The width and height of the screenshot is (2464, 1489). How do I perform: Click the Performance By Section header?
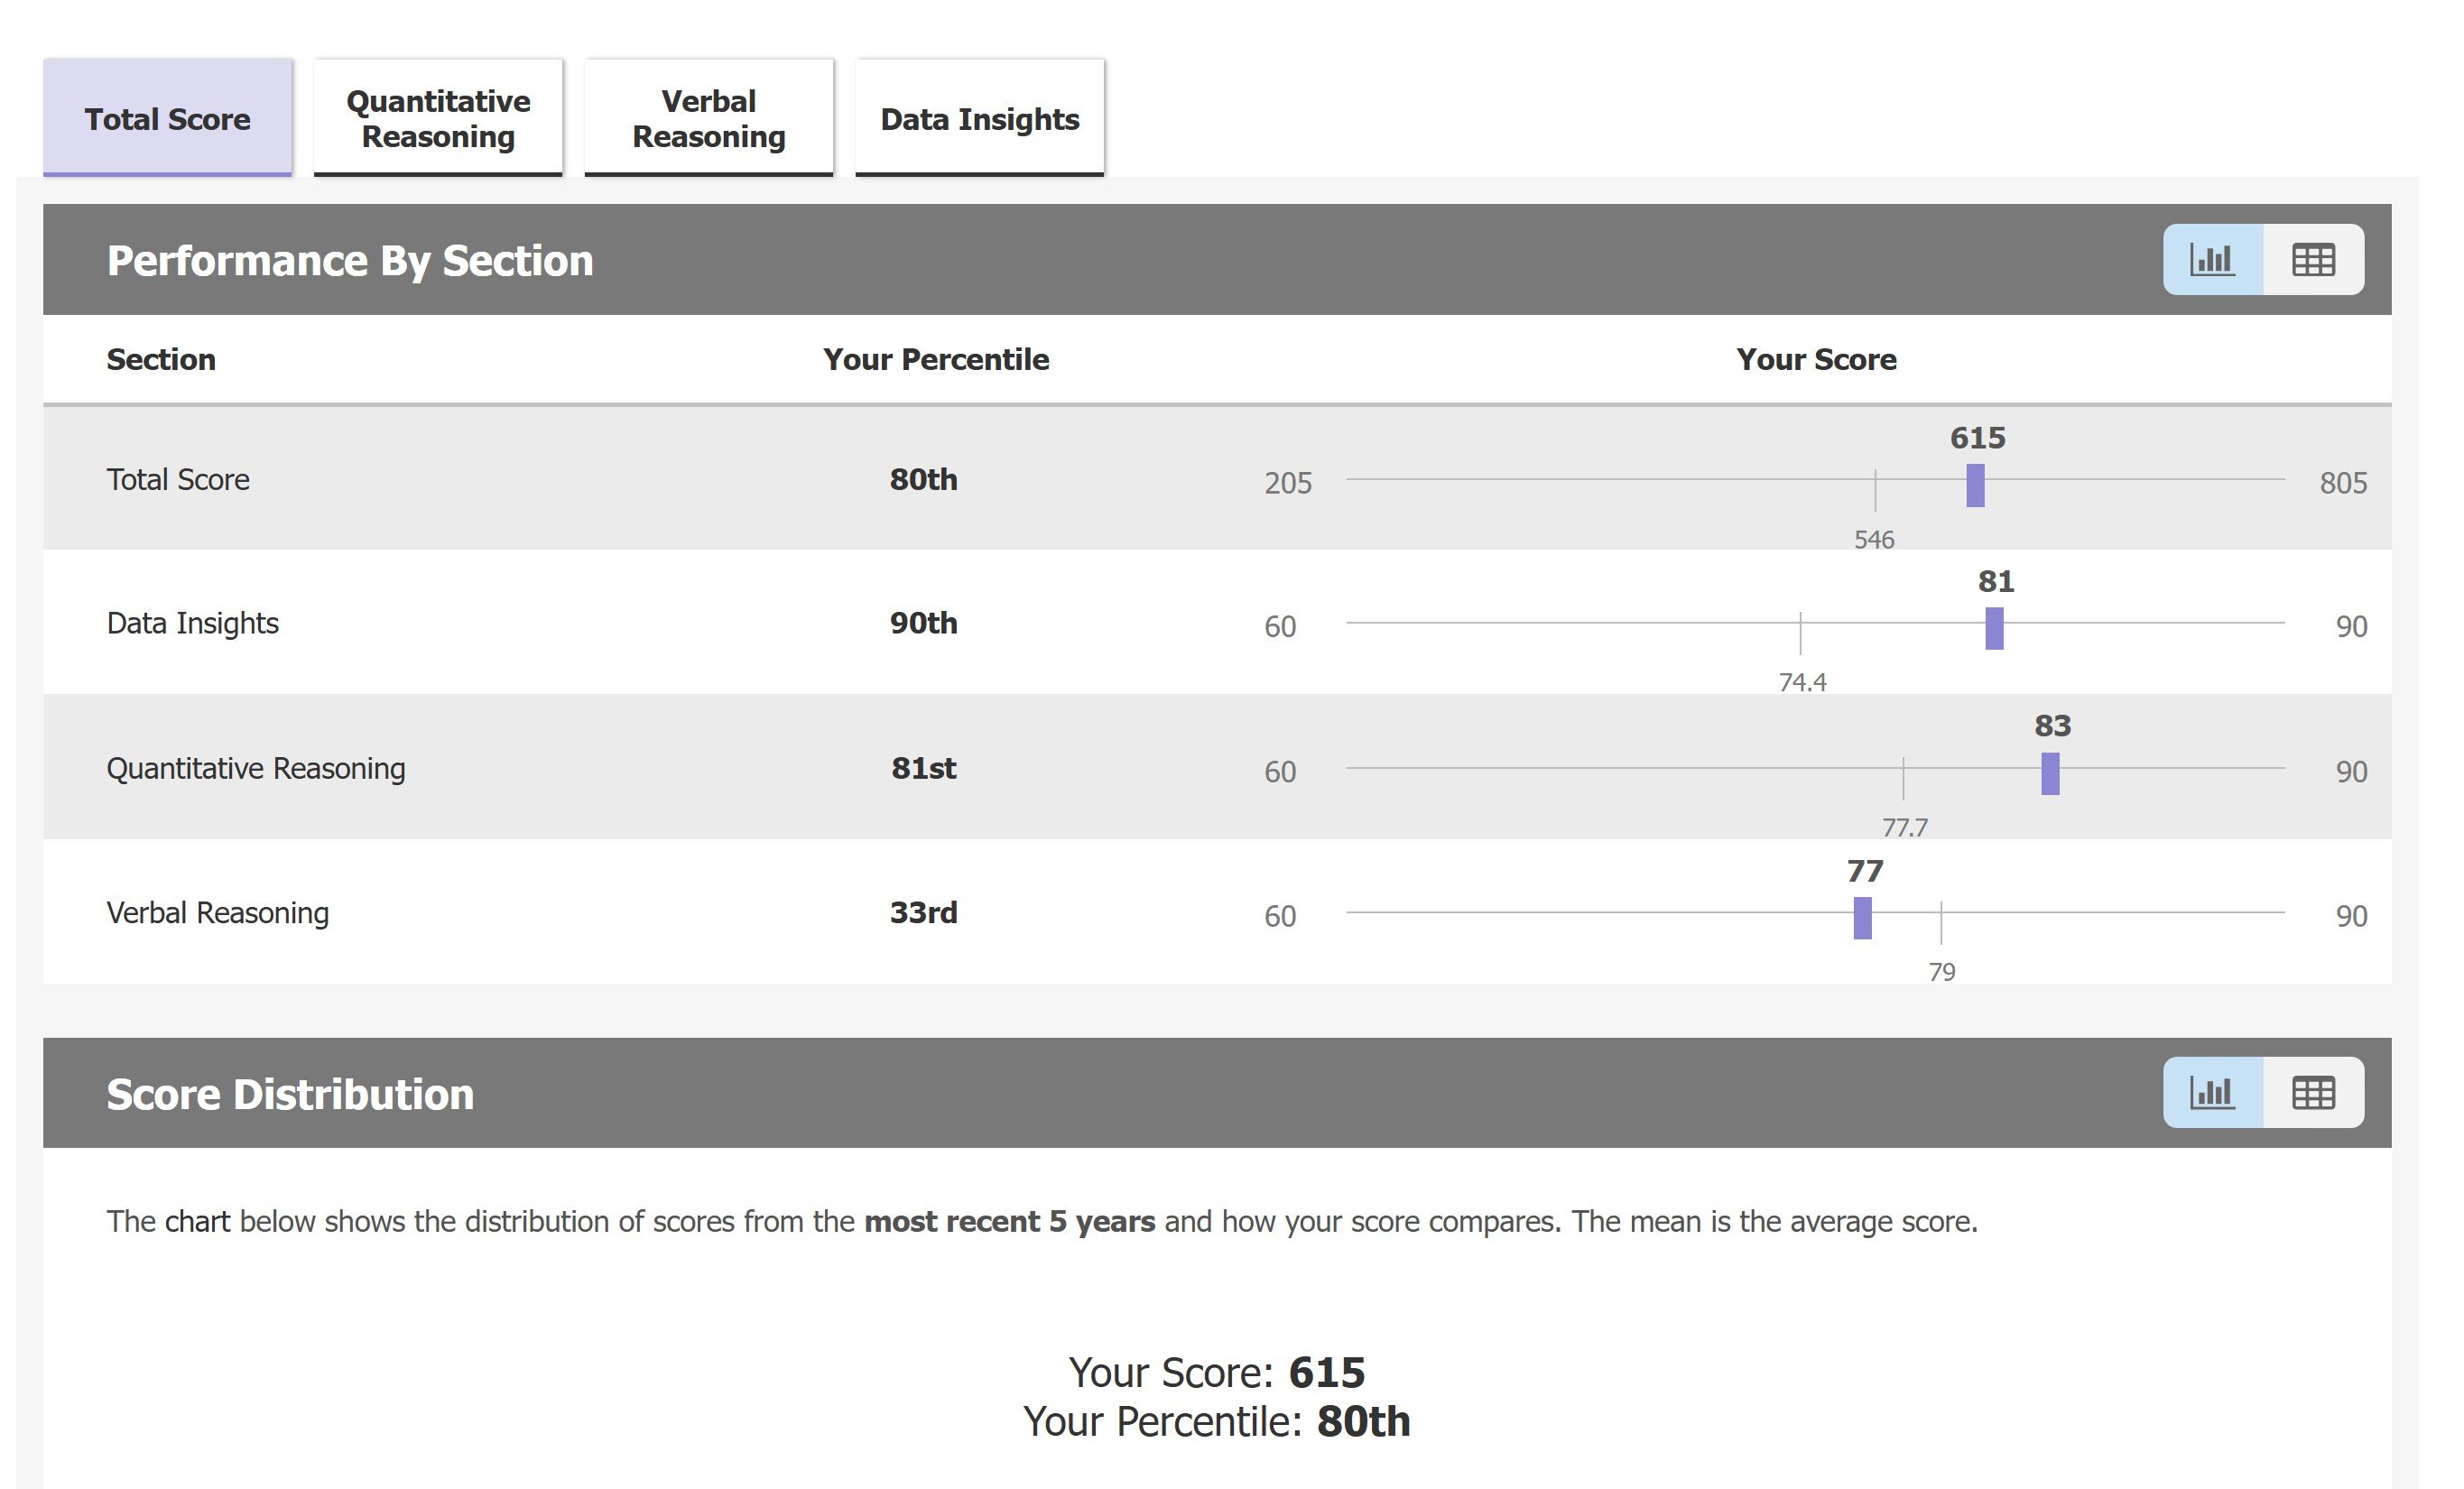point(350,260)
